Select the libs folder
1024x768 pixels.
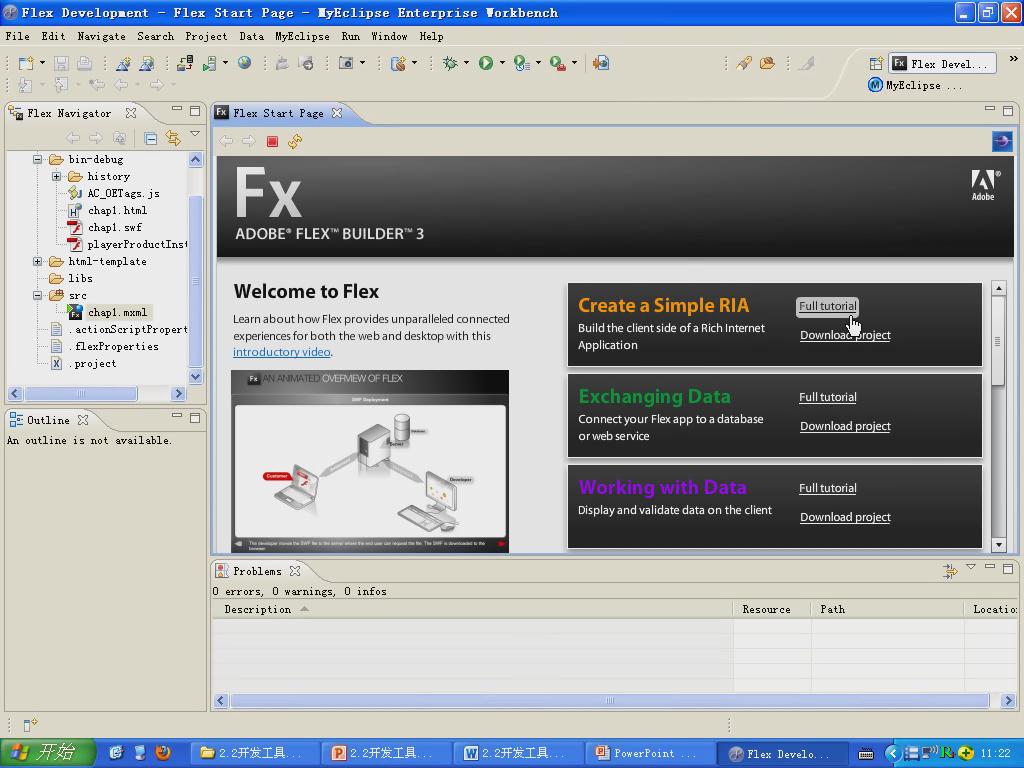[80, 278]
